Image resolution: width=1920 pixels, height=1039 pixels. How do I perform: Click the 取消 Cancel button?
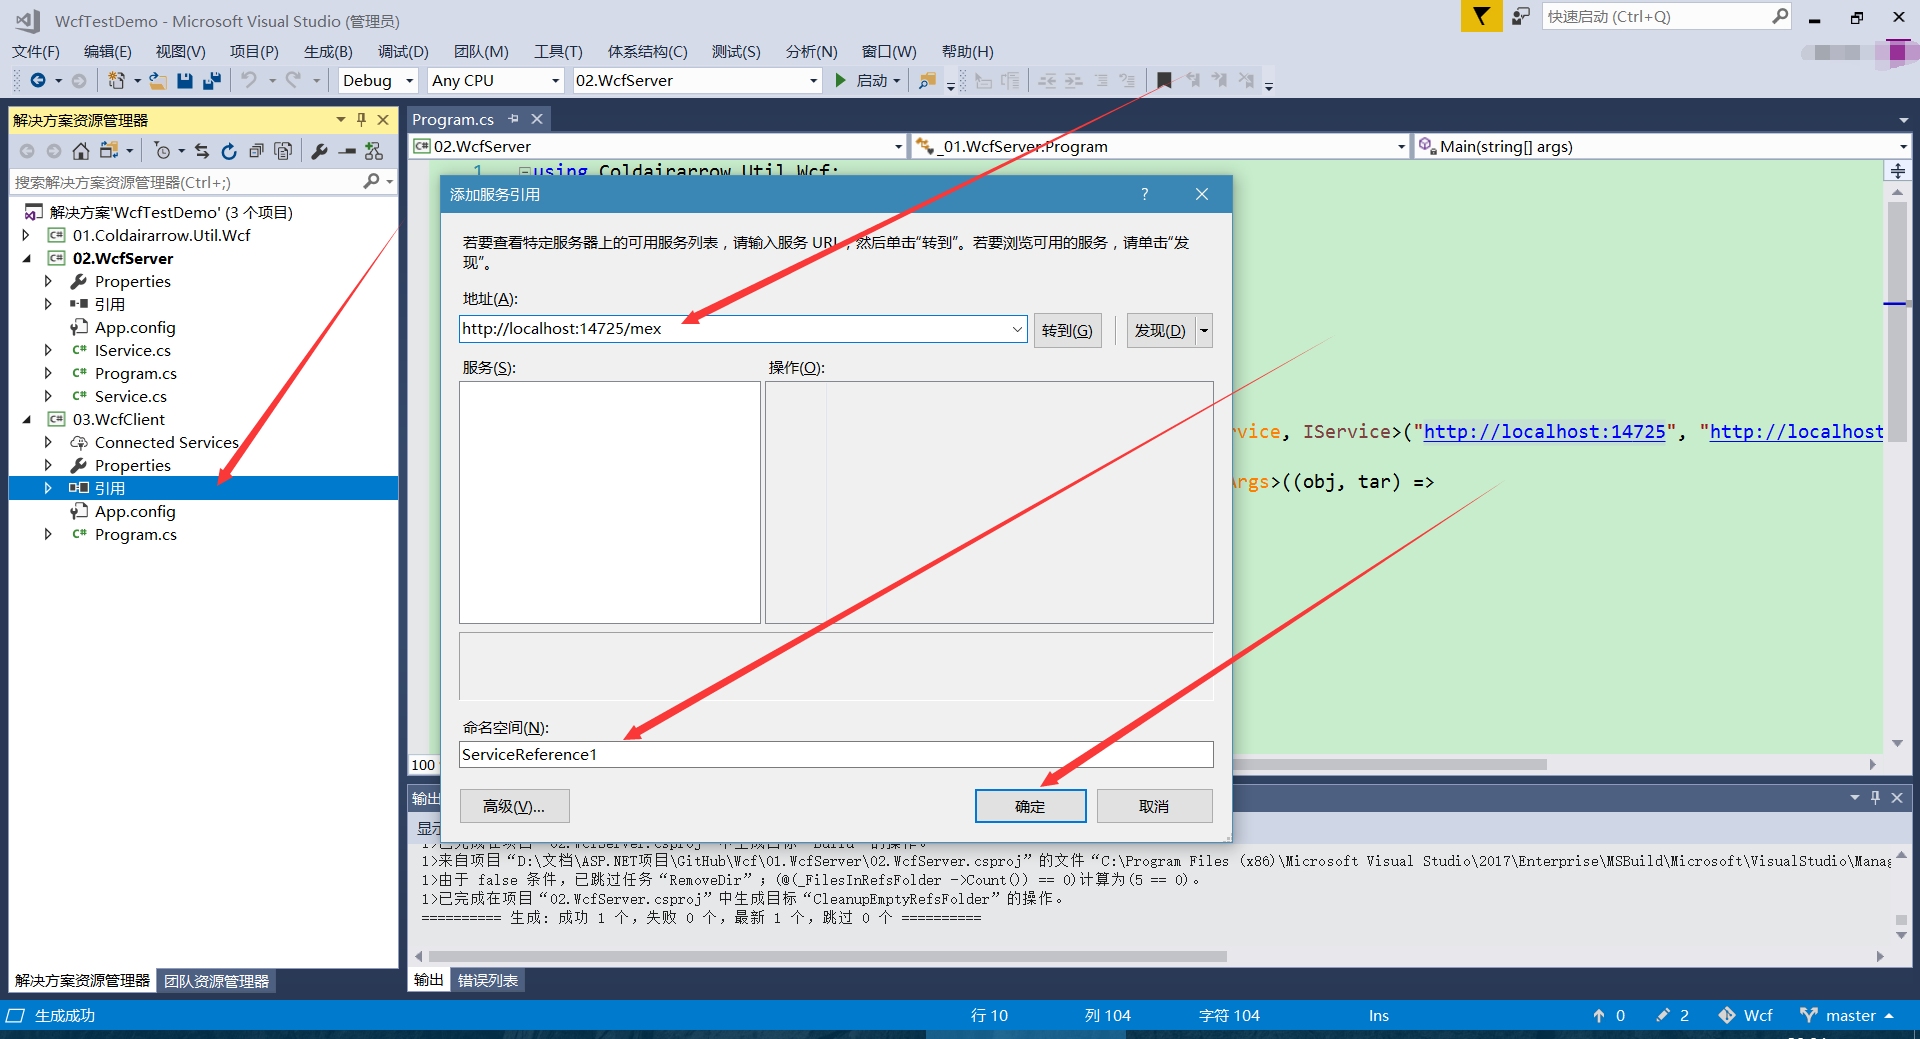[x=1154, y=806]
